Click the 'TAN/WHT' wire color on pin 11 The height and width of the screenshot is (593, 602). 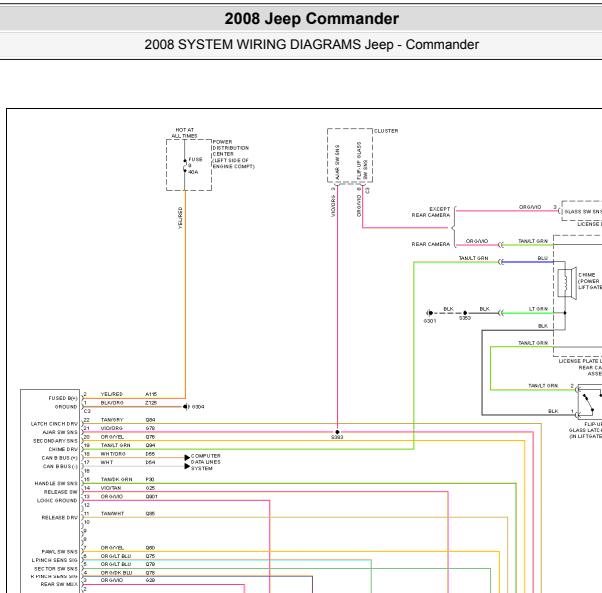pos(112,513)
